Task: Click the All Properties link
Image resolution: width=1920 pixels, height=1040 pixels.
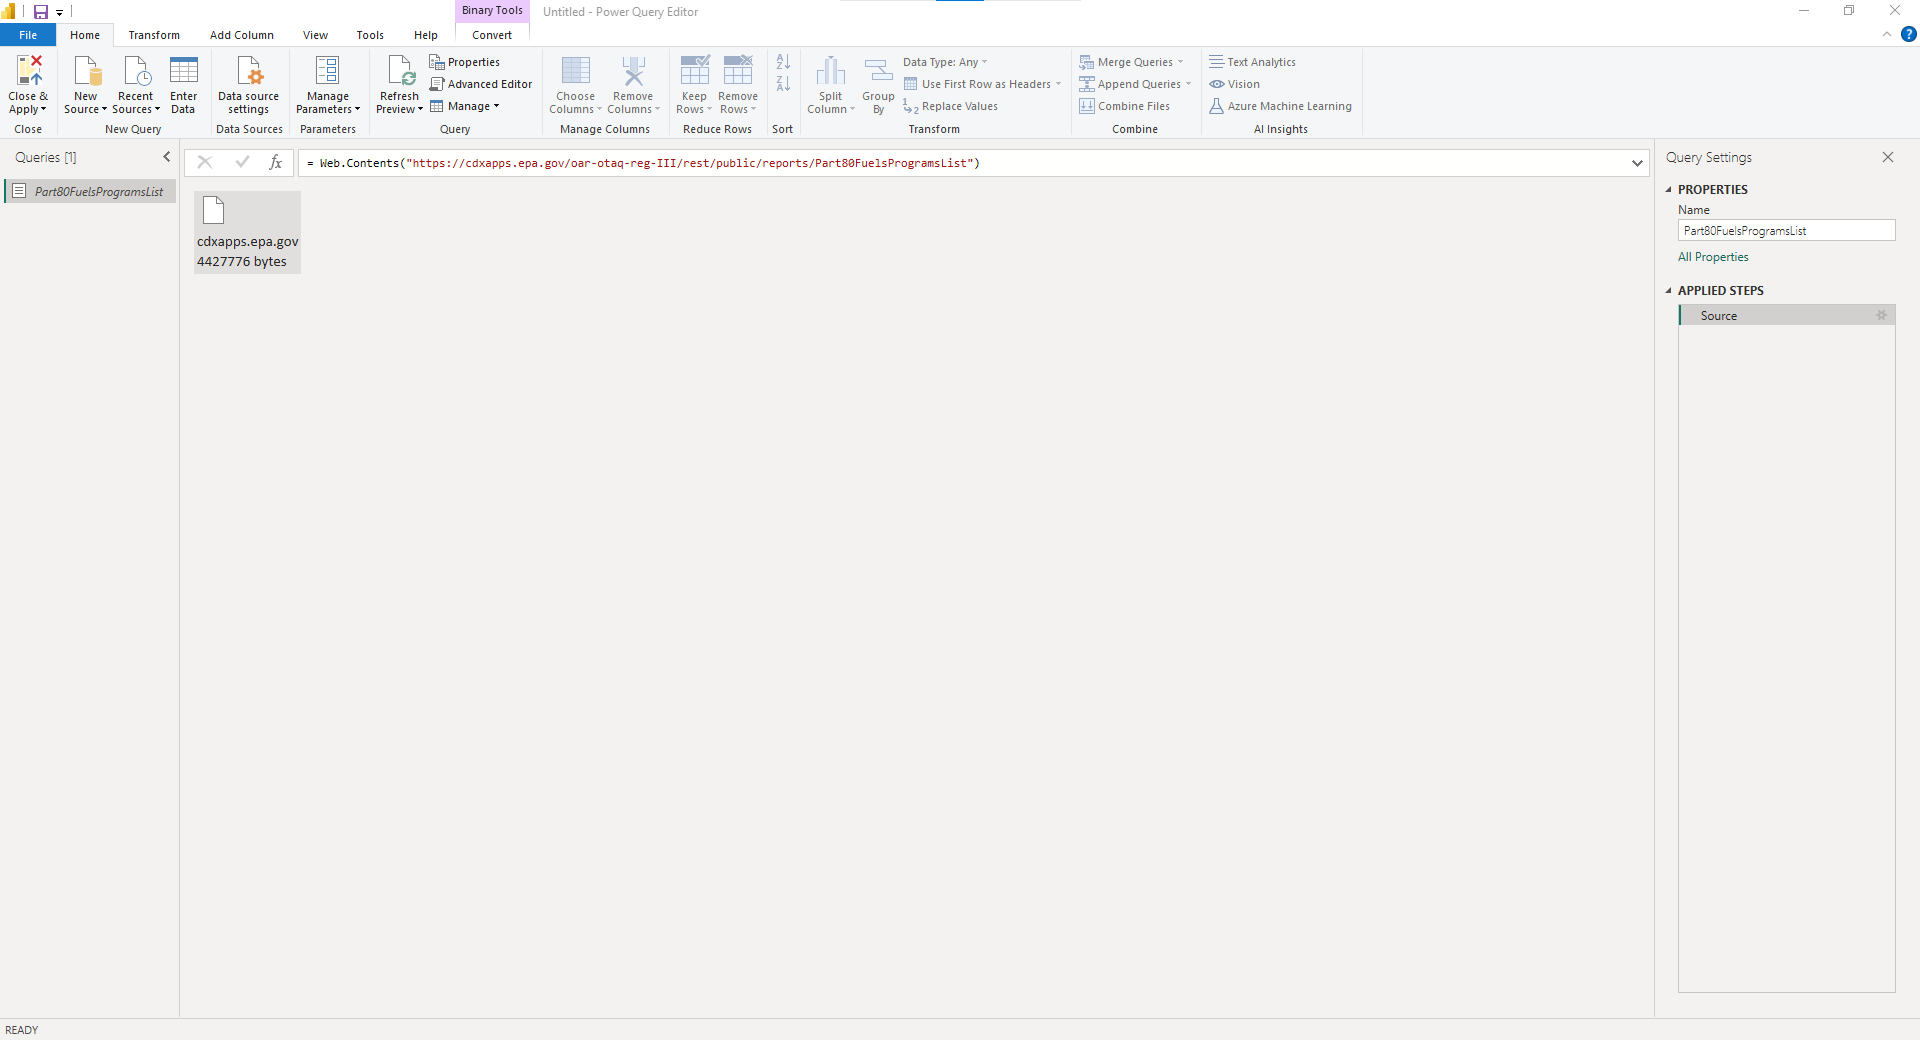Action: click(x=1713, y=257)
